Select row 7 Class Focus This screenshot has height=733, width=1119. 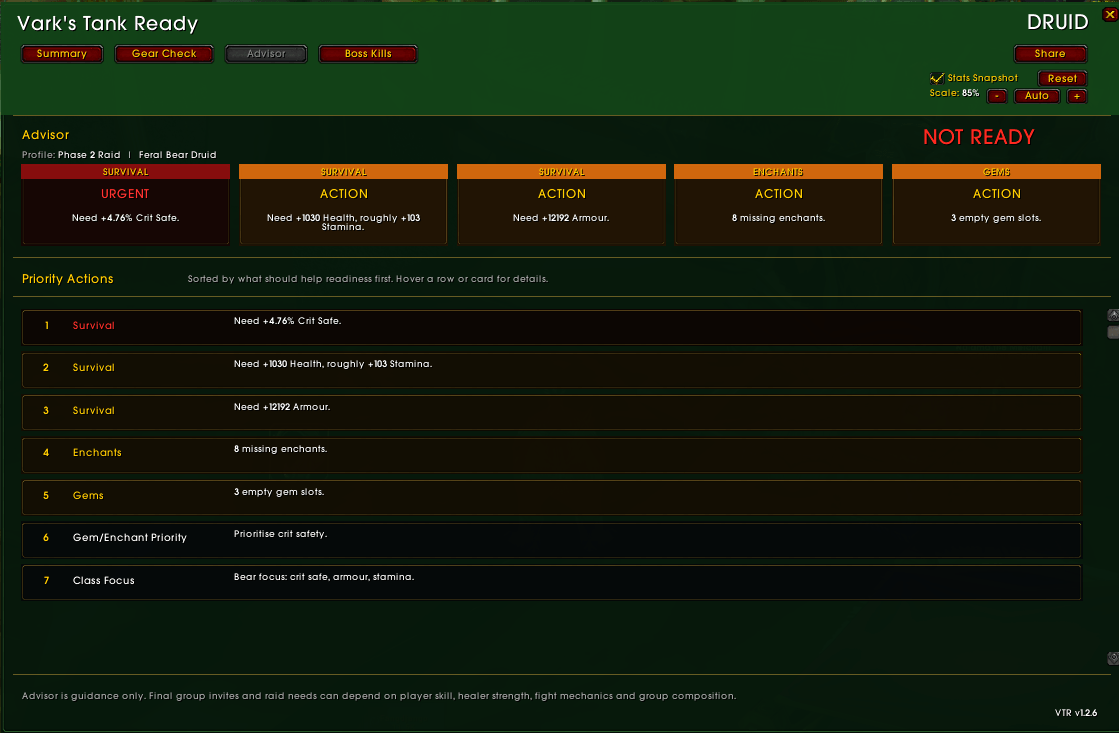[x=552, y=582]
